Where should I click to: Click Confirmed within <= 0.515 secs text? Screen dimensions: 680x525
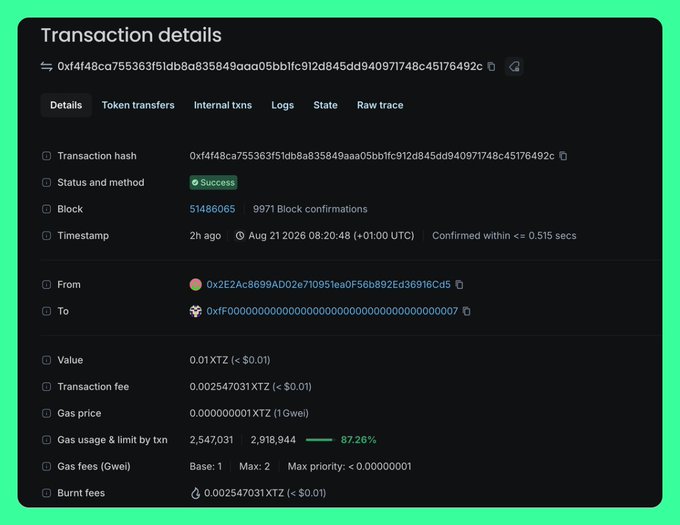[504, 235]
